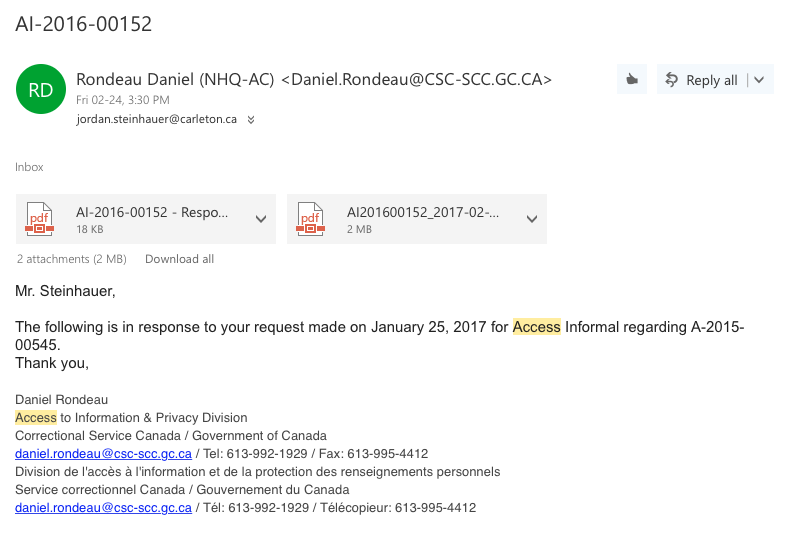
Task: Click the thumbs-up like icon
Action: (x=631, y=80)
